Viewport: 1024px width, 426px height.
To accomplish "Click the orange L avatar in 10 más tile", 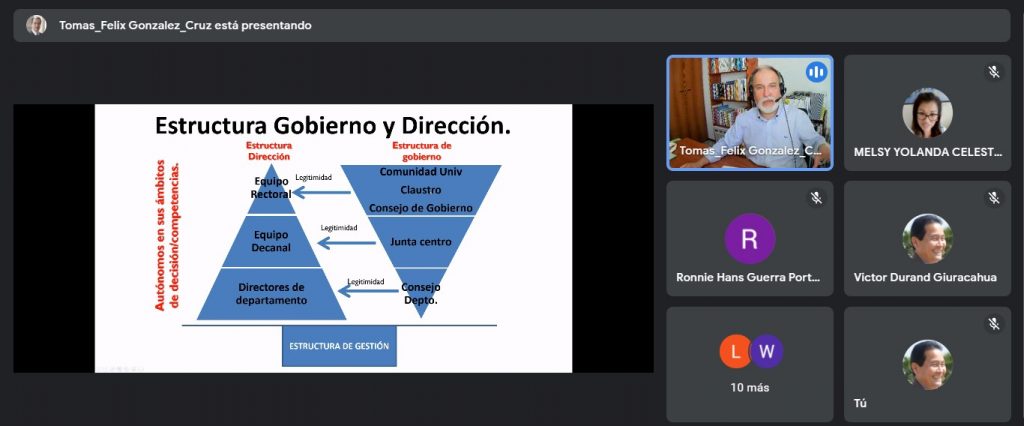I will pyautogui.click(x=736, y=352).
